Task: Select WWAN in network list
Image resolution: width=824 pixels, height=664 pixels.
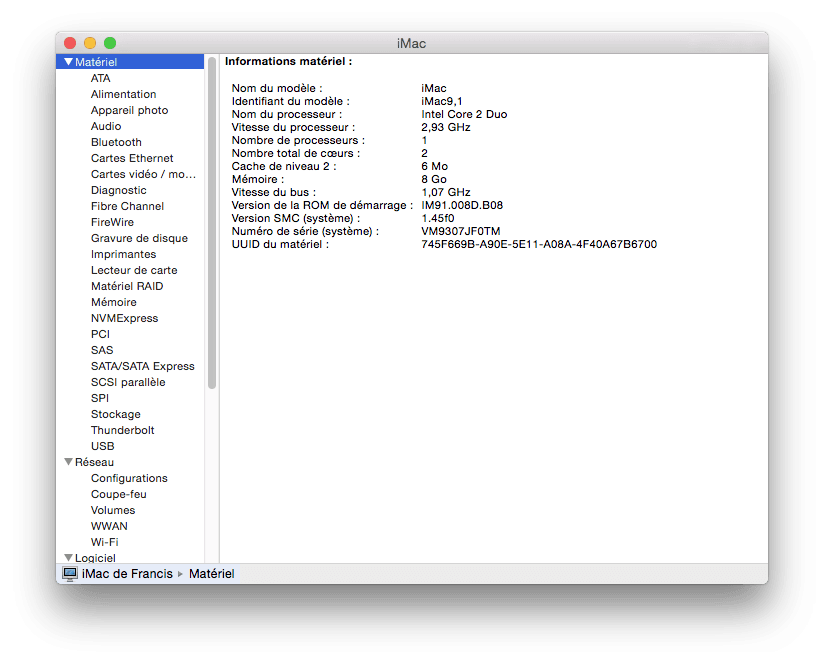Action: 109,526
